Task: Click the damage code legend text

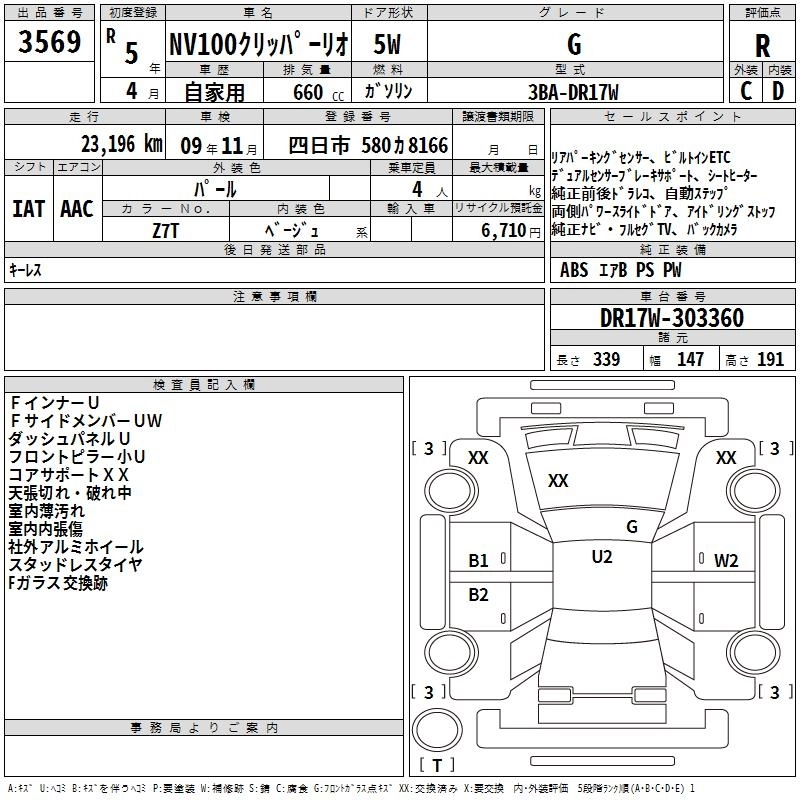Action: [351, 789]
